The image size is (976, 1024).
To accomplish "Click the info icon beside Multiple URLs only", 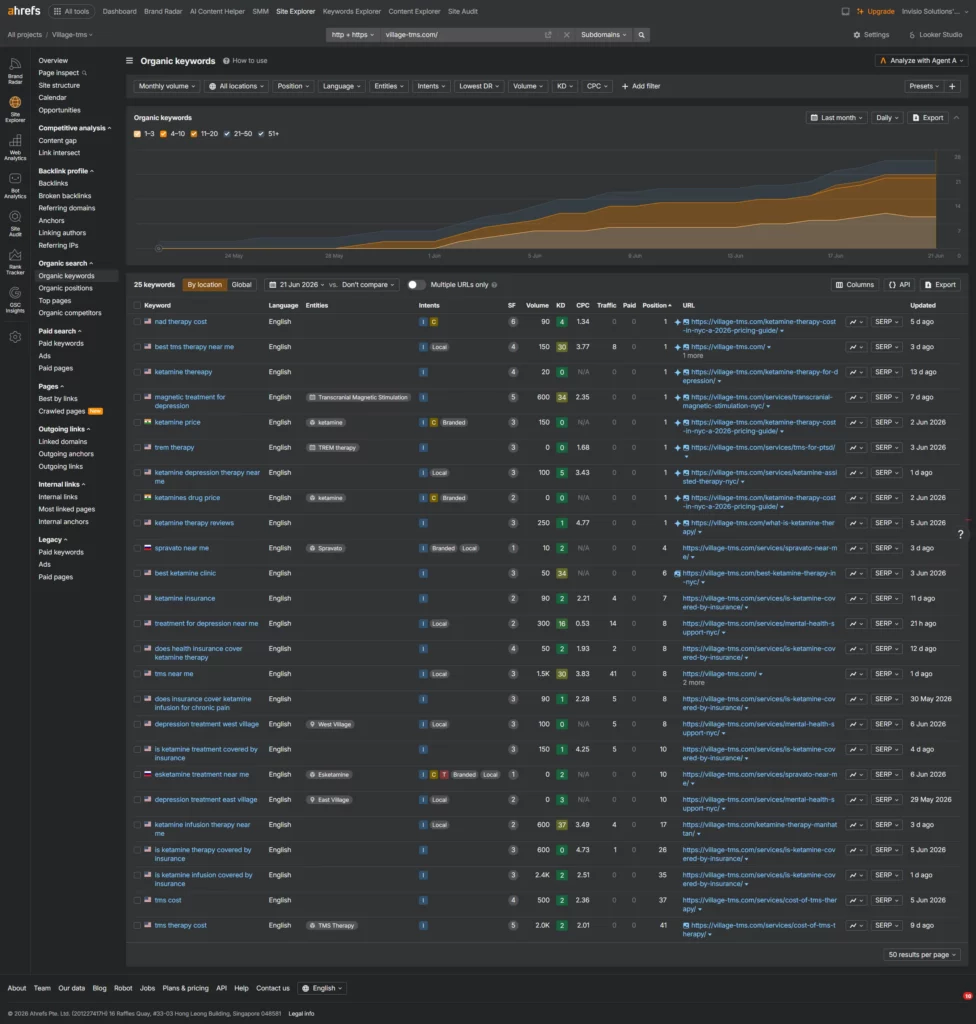I will click(495, 285).
